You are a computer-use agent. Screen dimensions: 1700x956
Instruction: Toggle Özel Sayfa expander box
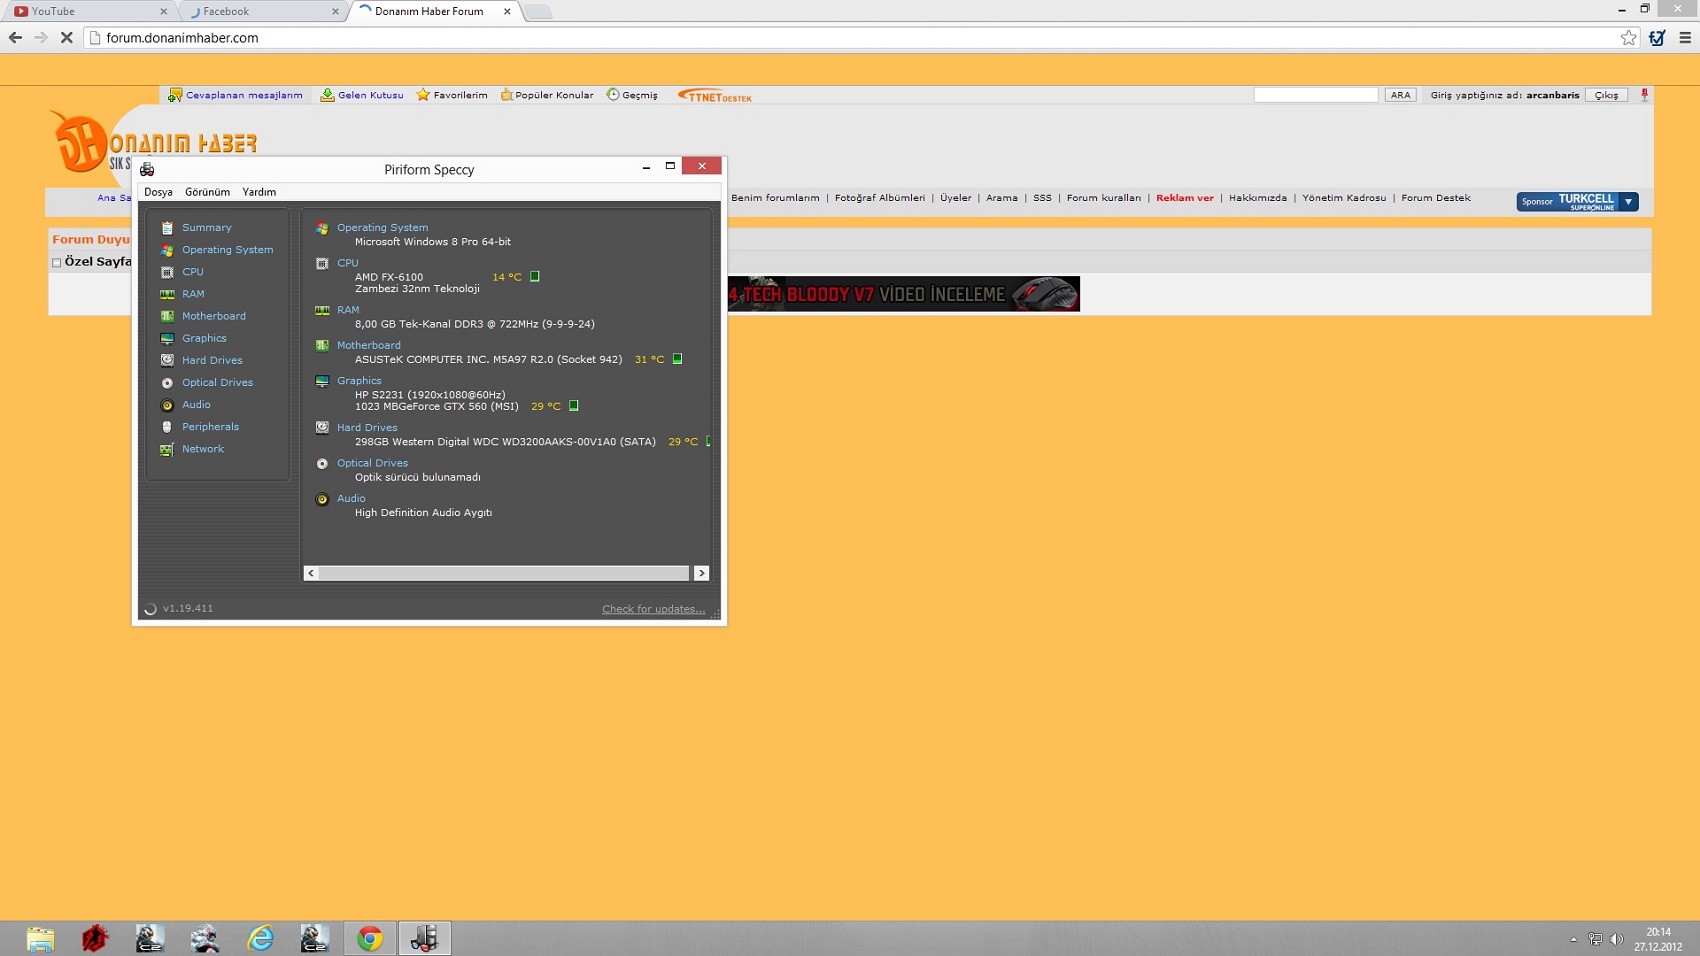point(57,262)
